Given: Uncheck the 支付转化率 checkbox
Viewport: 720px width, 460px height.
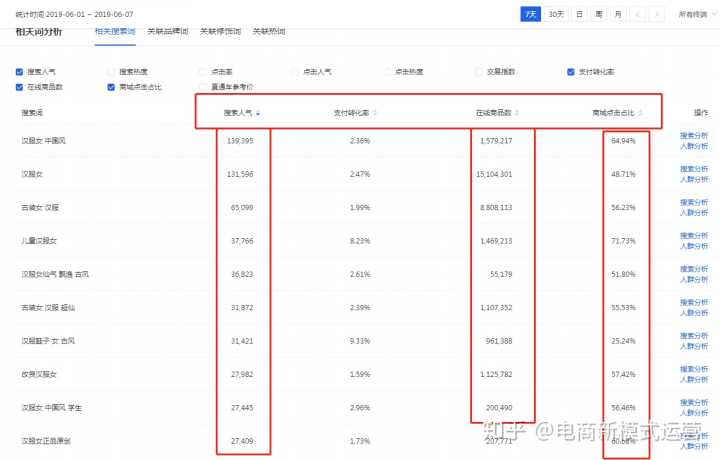Looking at the screenshot, I should tap(570, 72).
